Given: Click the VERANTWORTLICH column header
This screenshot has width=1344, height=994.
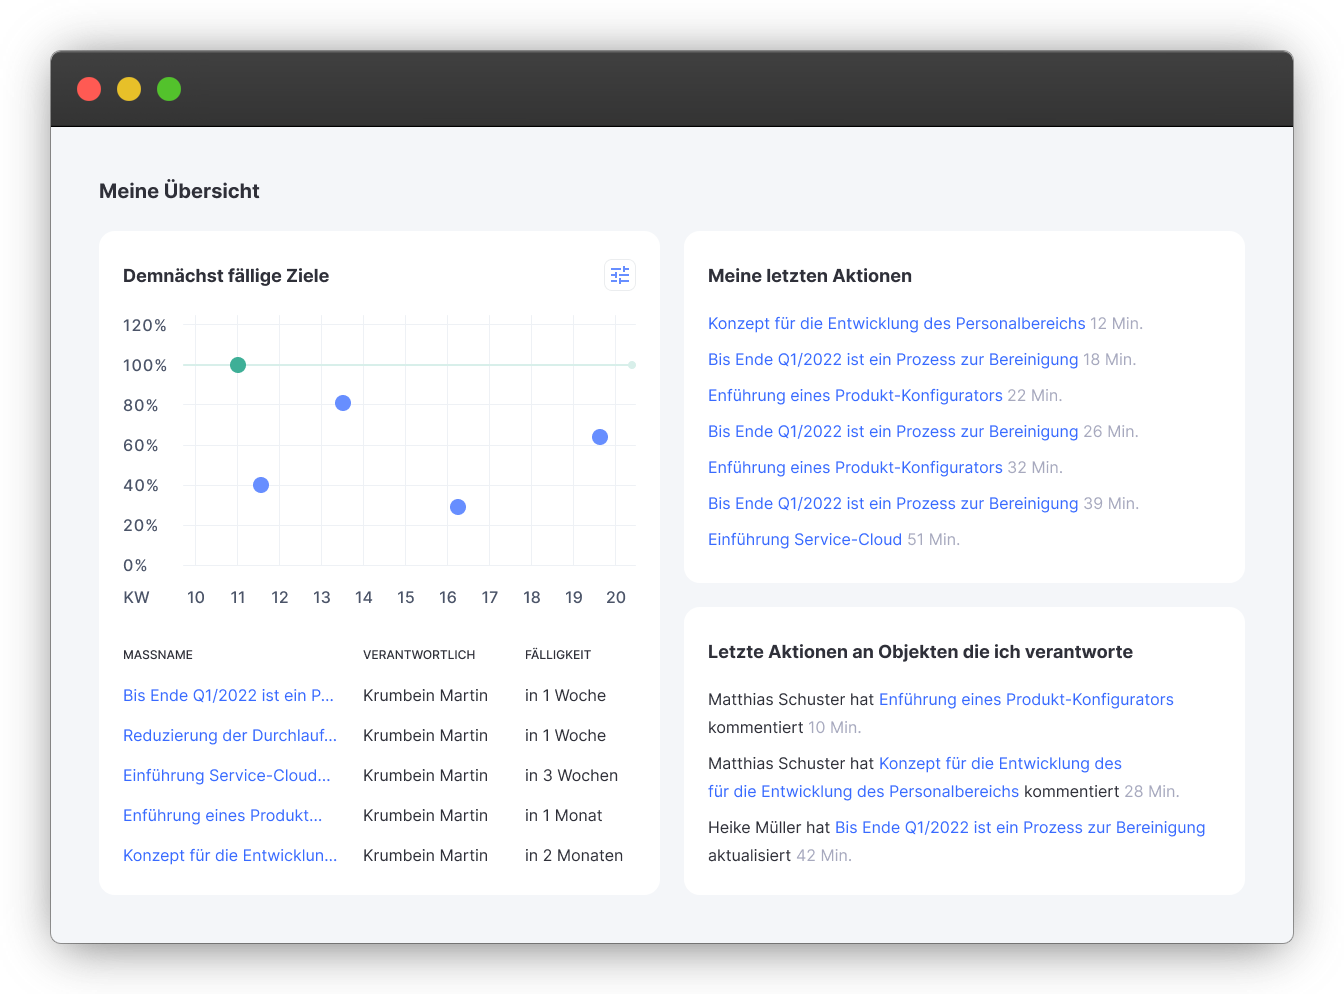Looking at the screenshot, I should pyautogui.click(x=419, y=655).
